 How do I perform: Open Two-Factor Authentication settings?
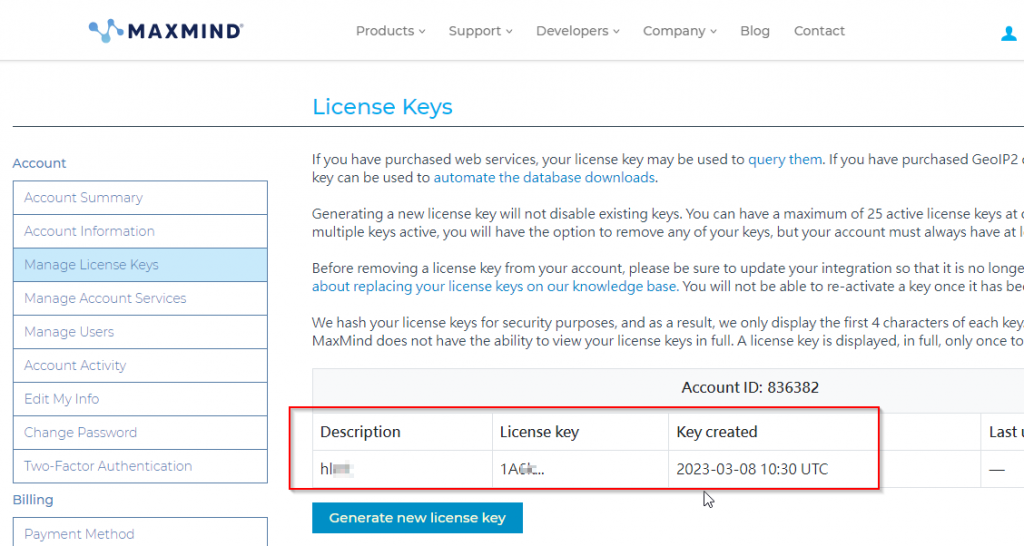pyautogui.click(x=140, y=466)
